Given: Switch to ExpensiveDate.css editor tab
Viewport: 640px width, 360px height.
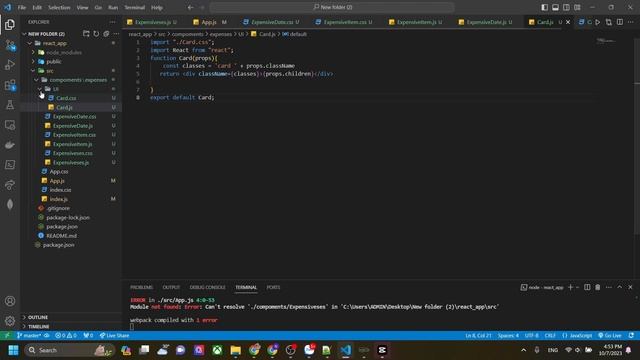Looking at the screenshot, I should [272, 22].
